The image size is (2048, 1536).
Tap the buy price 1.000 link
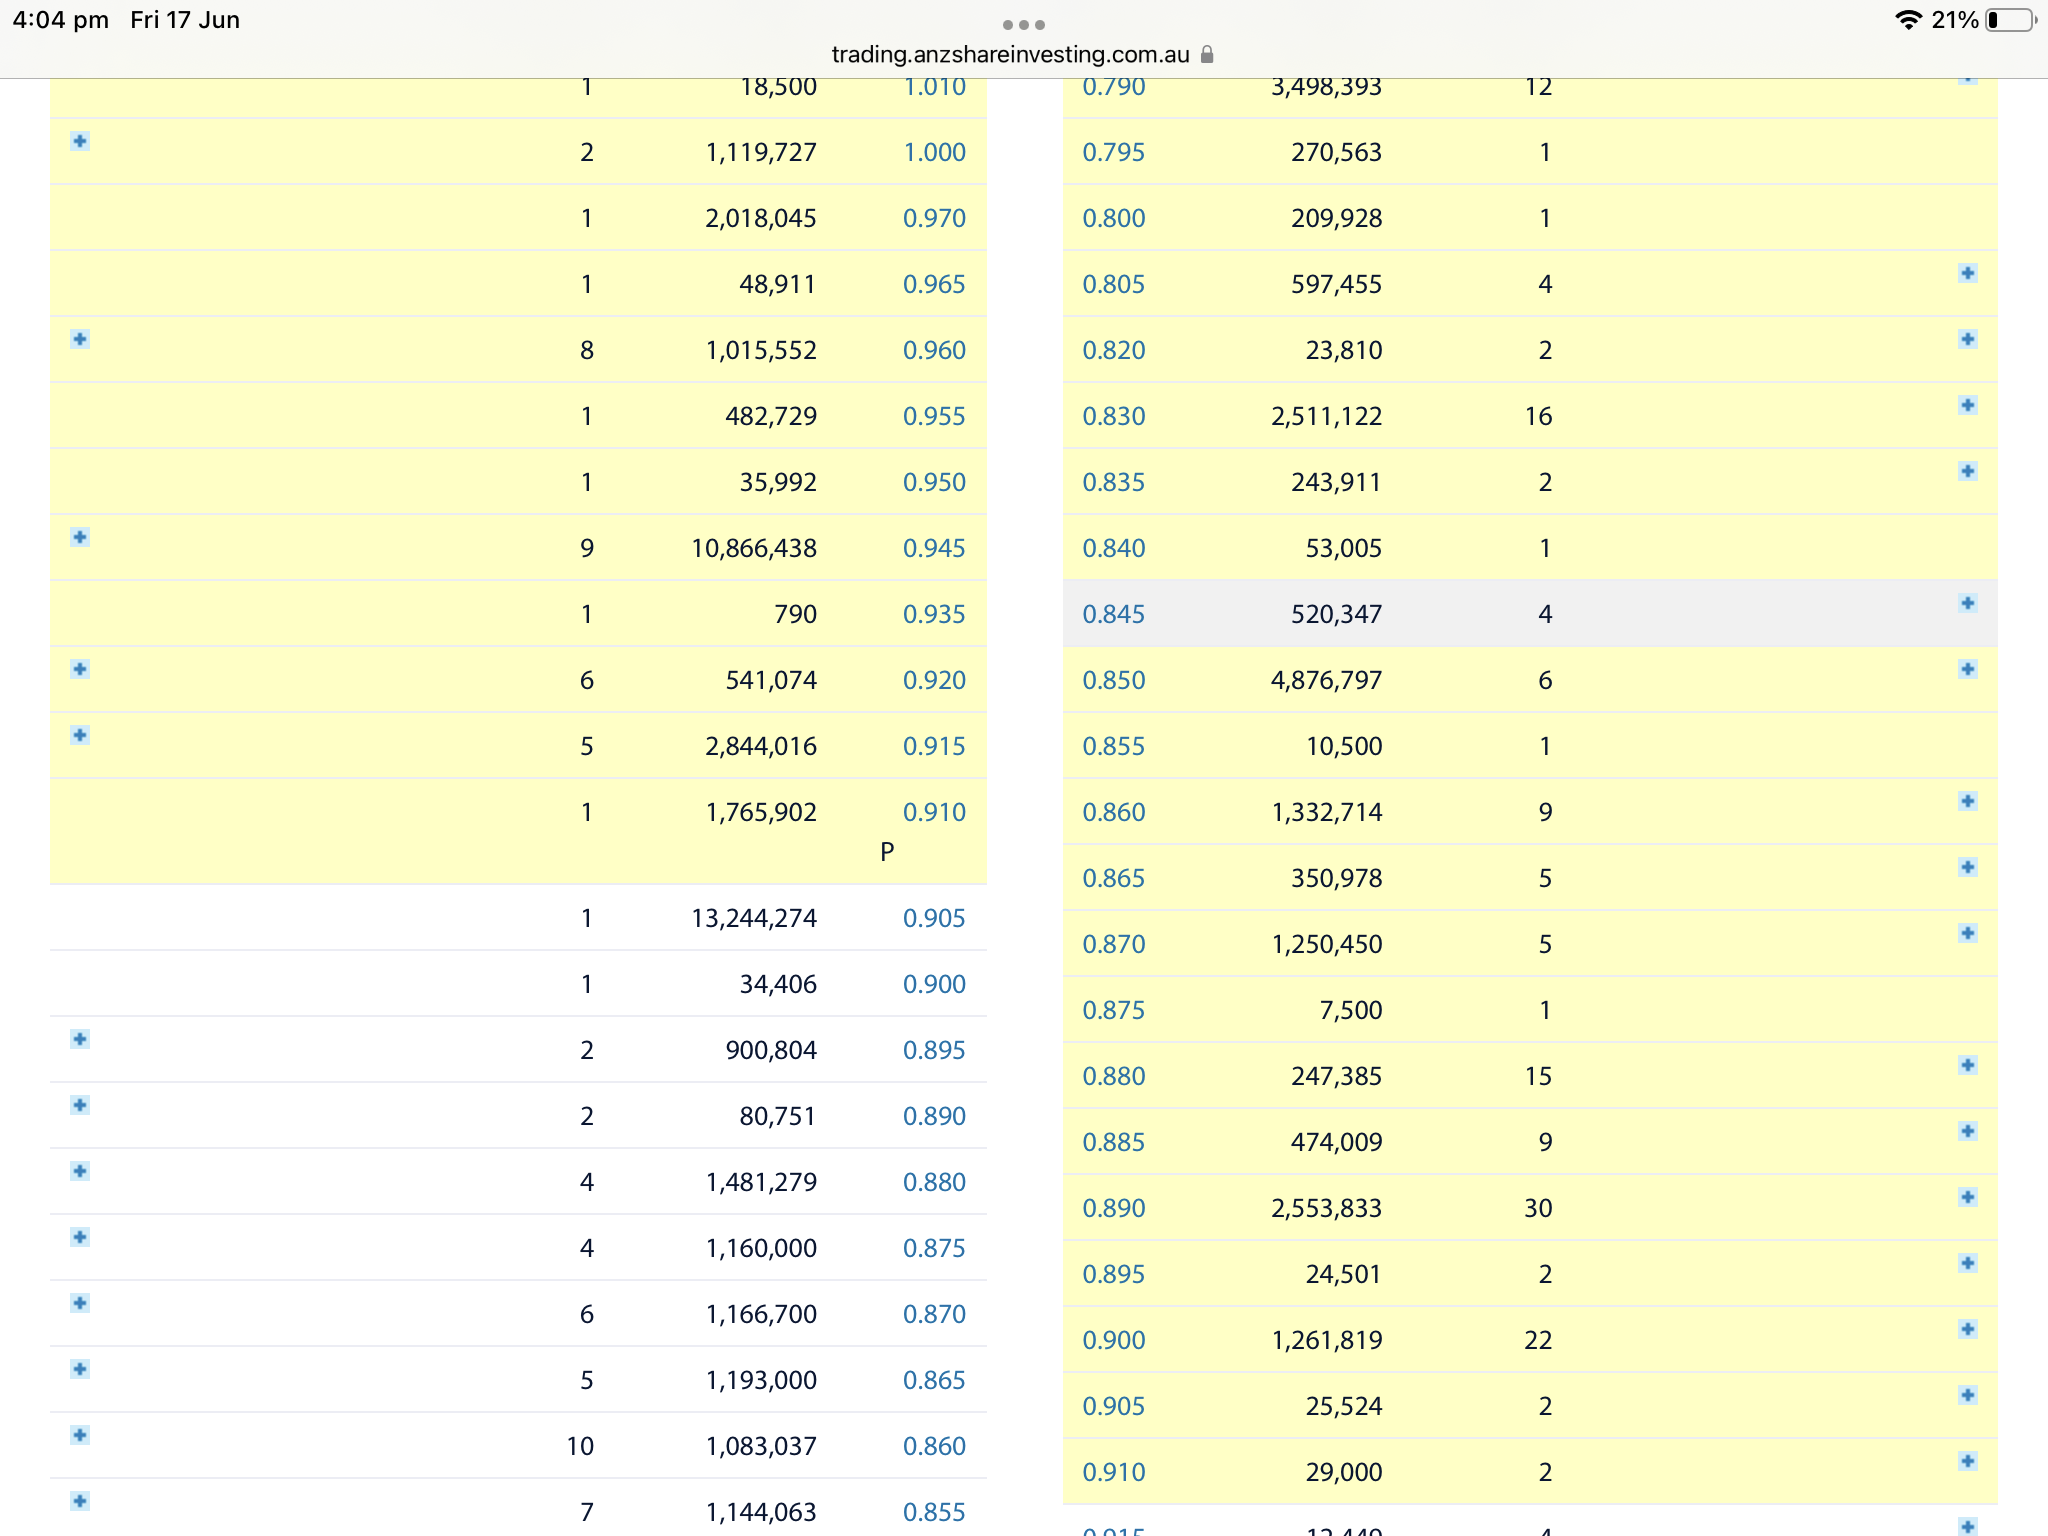pos(934,152)
